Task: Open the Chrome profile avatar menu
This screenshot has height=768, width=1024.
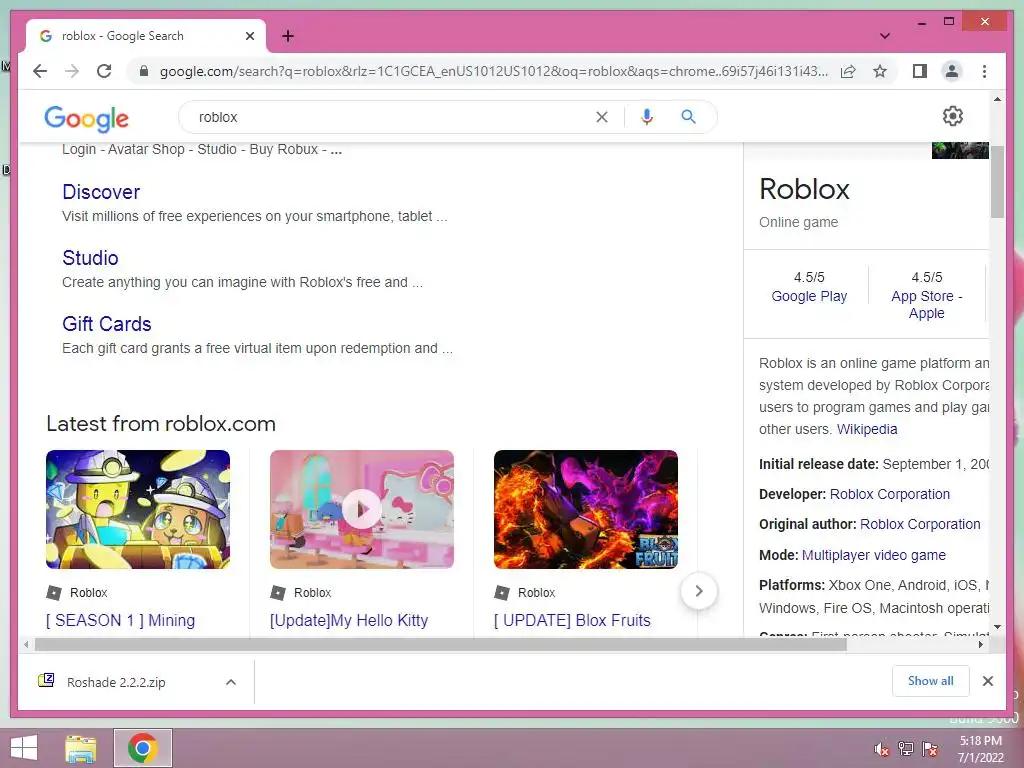Action: pyautogui.click(x=952, y=71)
